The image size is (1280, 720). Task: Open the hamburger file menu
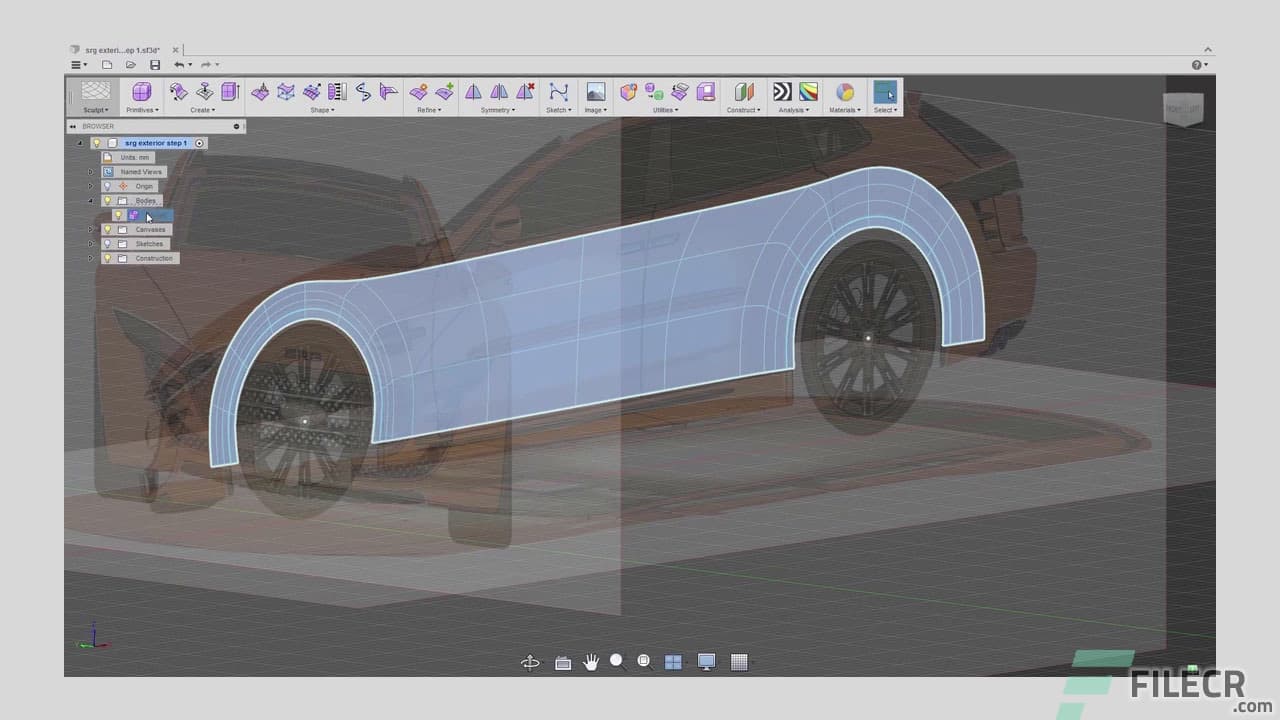tap(78, 64)
